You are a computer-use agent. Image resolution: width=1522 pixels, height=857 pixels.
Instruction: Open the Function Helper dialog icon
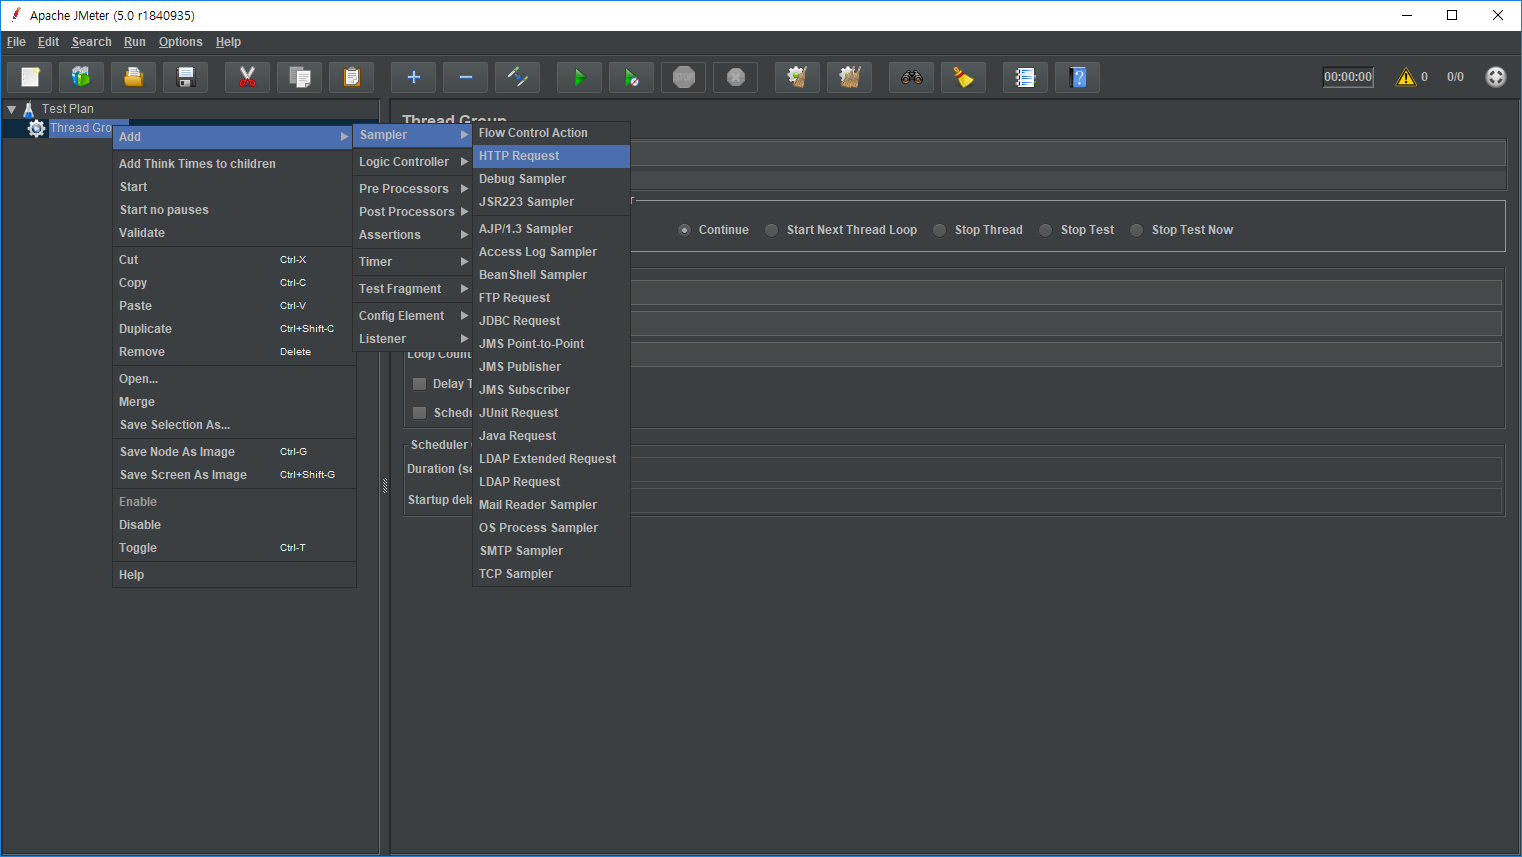point(1025,77)
